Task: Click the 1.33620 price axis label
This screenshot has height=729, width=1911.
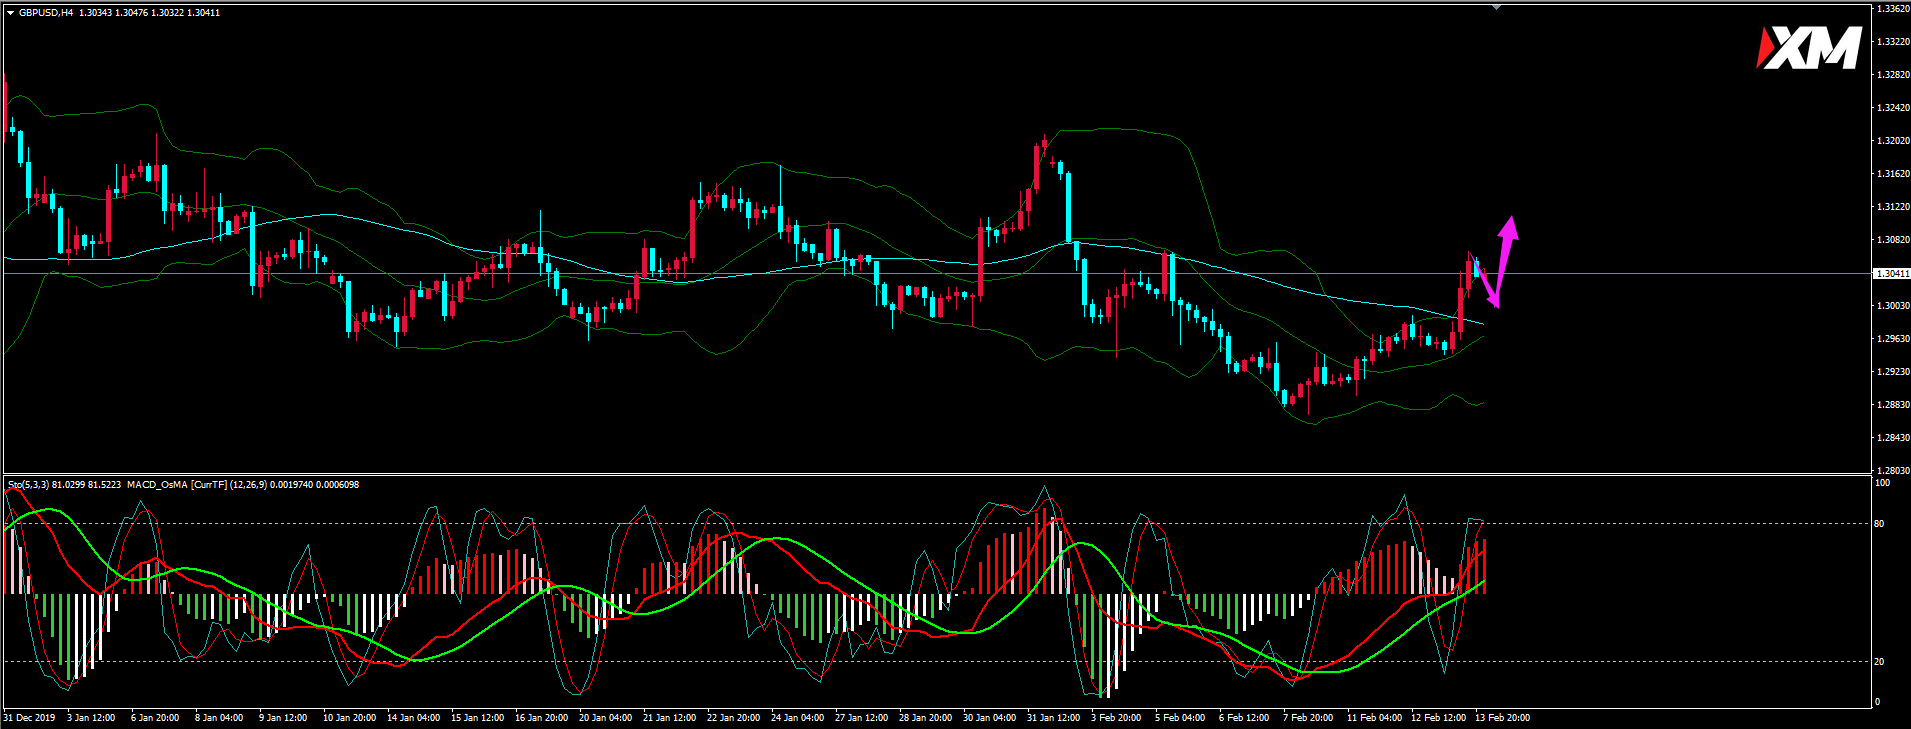Action: pos(1892,9)
